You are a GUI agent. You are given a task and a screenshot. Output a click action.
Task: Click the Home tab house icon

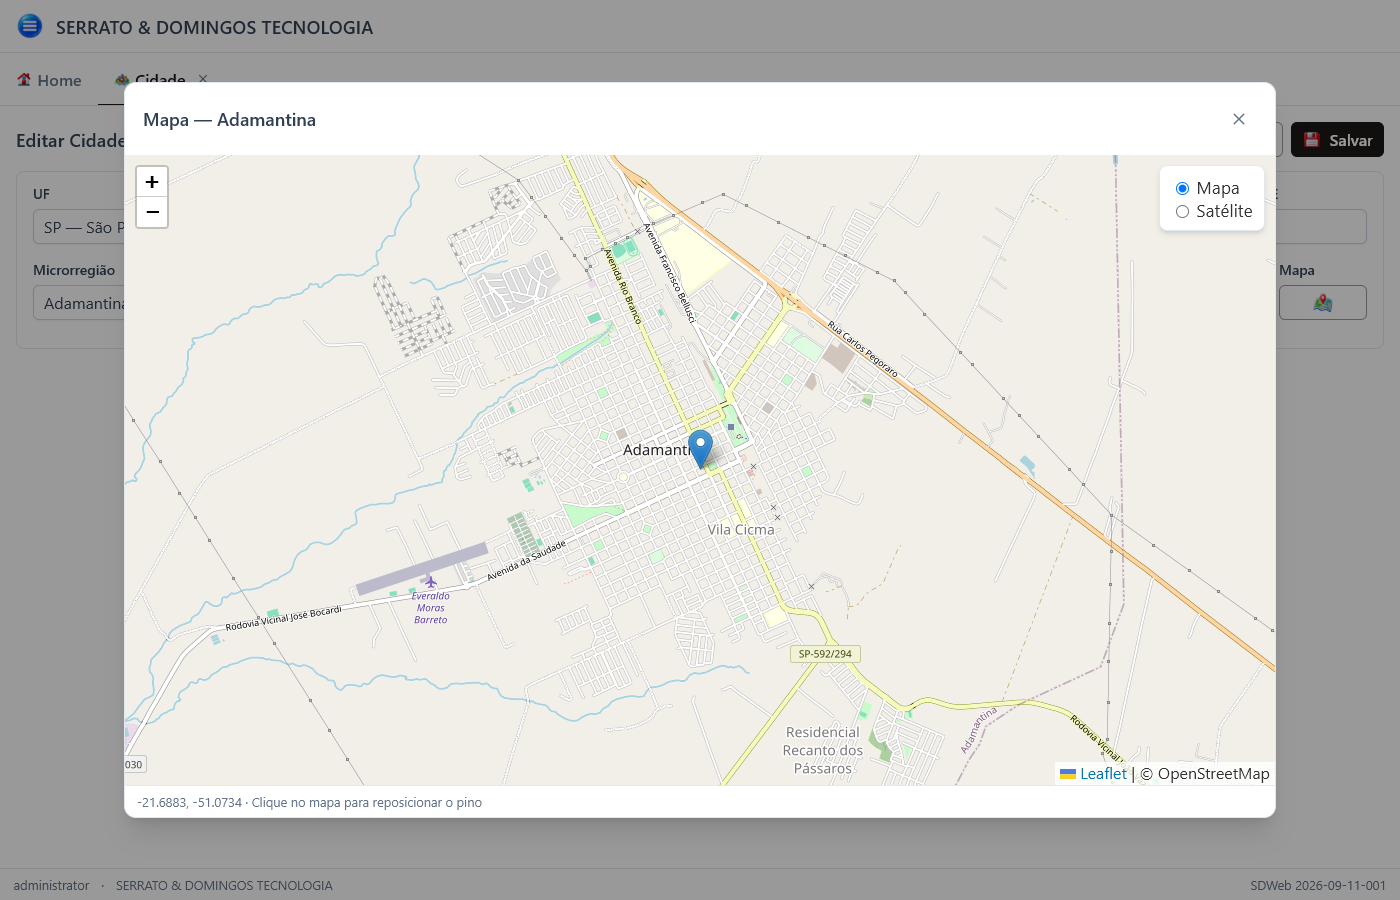pyautogui.click(x=24, y=80)
